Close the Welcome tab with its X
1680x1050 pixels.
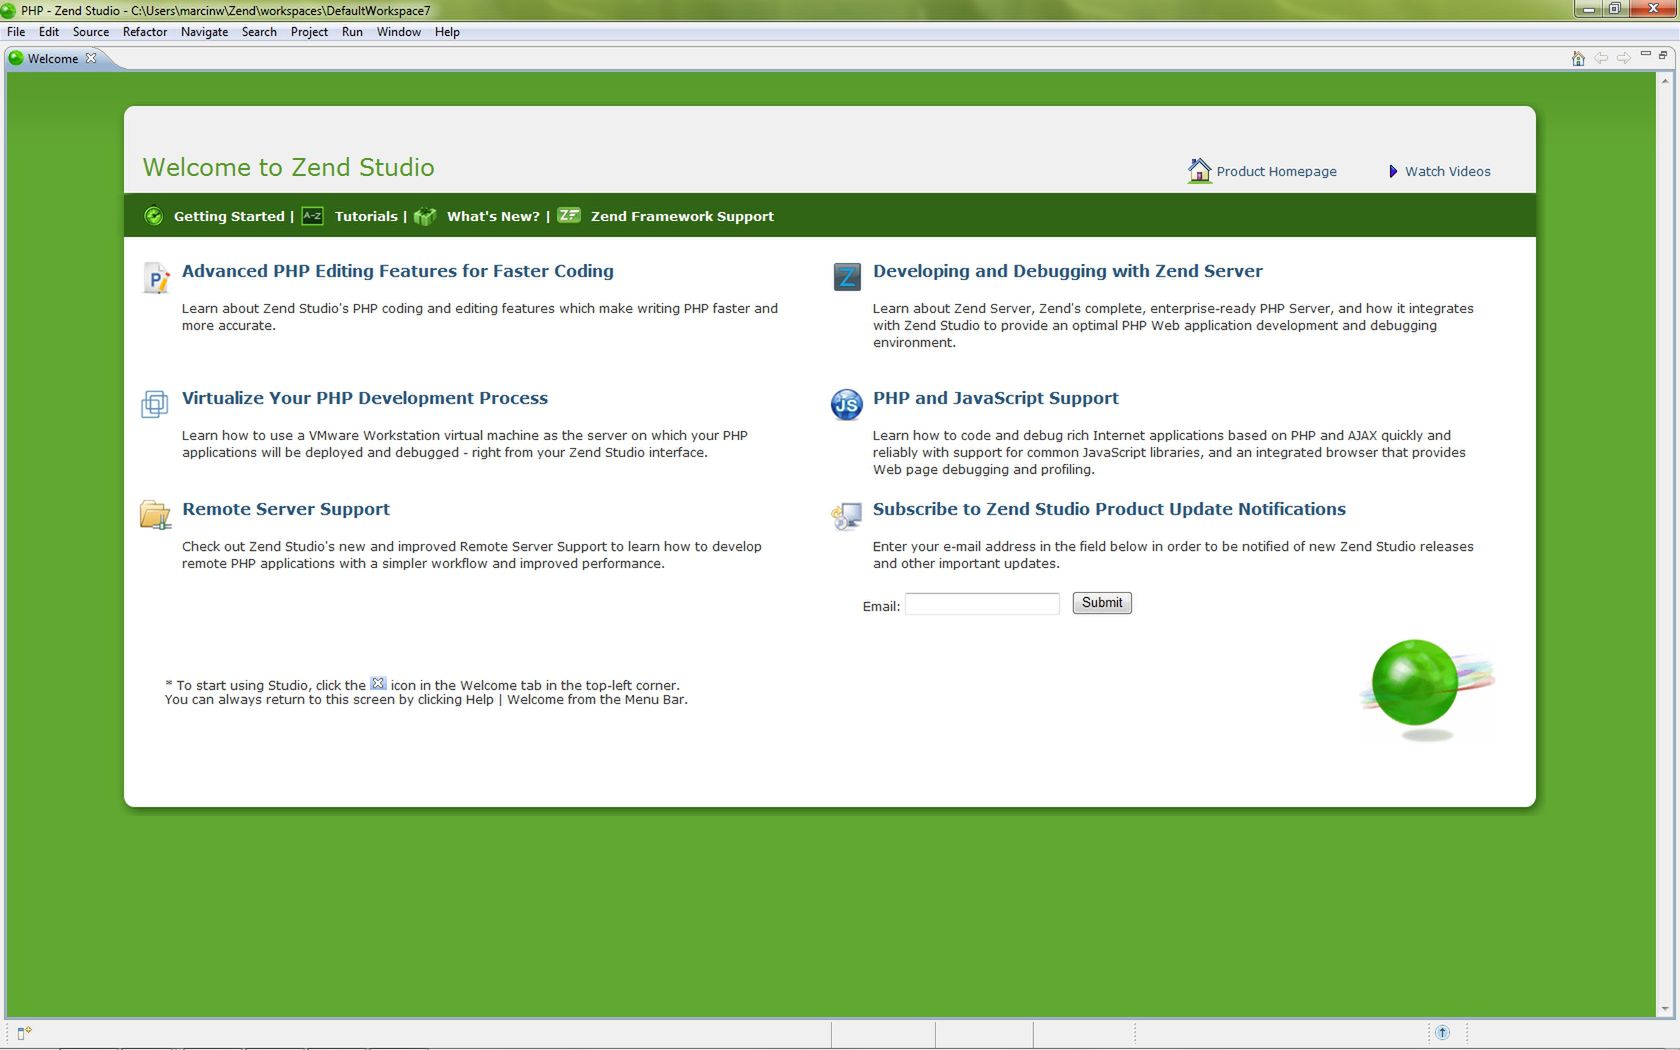coord(91,58)
